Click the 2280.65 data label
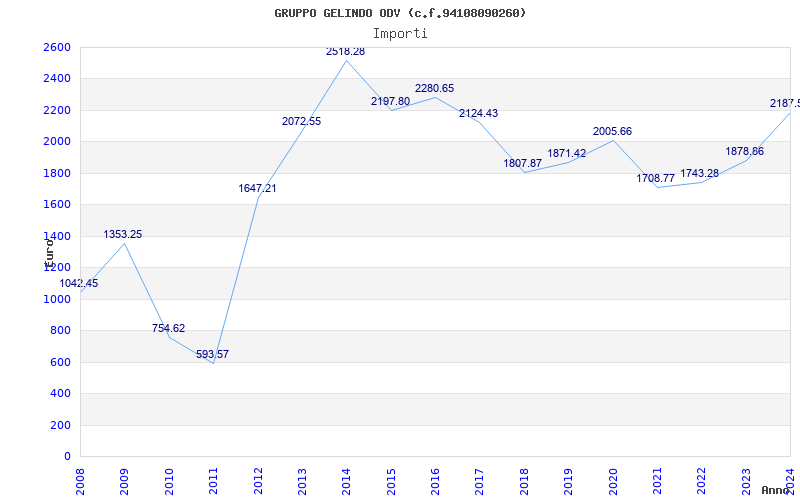The height and width of the screenshot is (500, 800). pyautogui.click(x=434, y=88)
